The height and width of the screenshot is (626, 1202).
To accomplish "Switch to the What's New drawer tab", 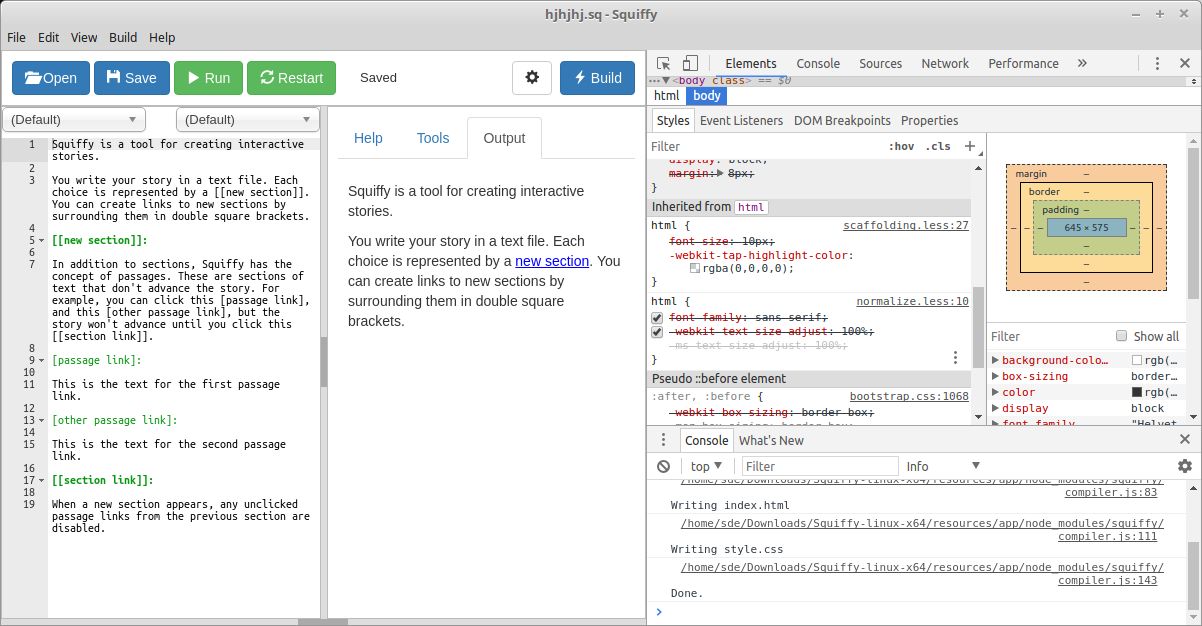I will (771, 440).
